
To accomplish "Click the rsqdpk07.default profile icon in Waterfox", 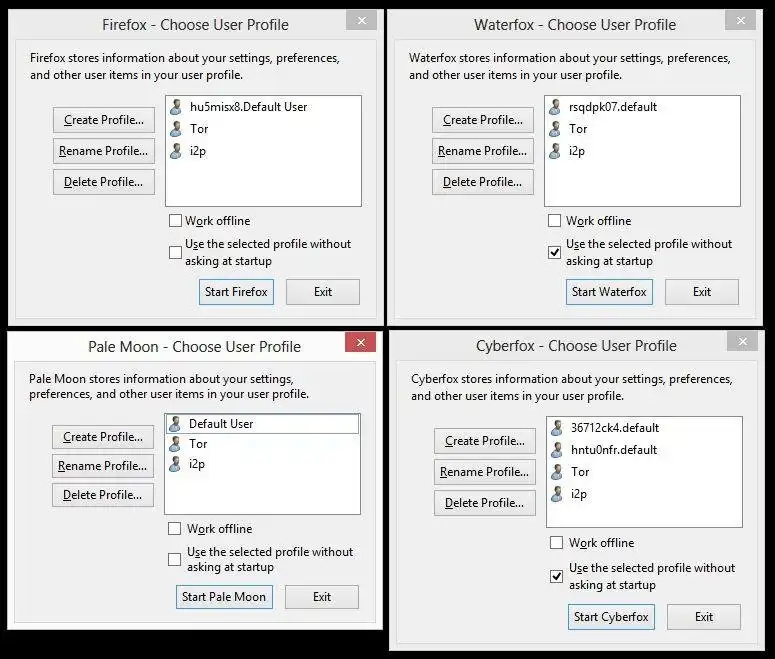I will click(555, 107).
